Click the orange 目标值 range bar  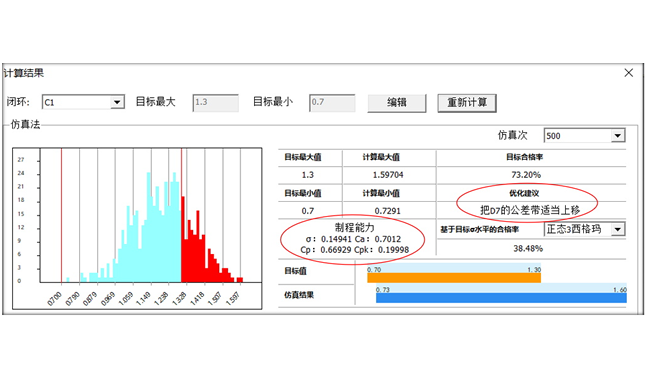[454, 278]
